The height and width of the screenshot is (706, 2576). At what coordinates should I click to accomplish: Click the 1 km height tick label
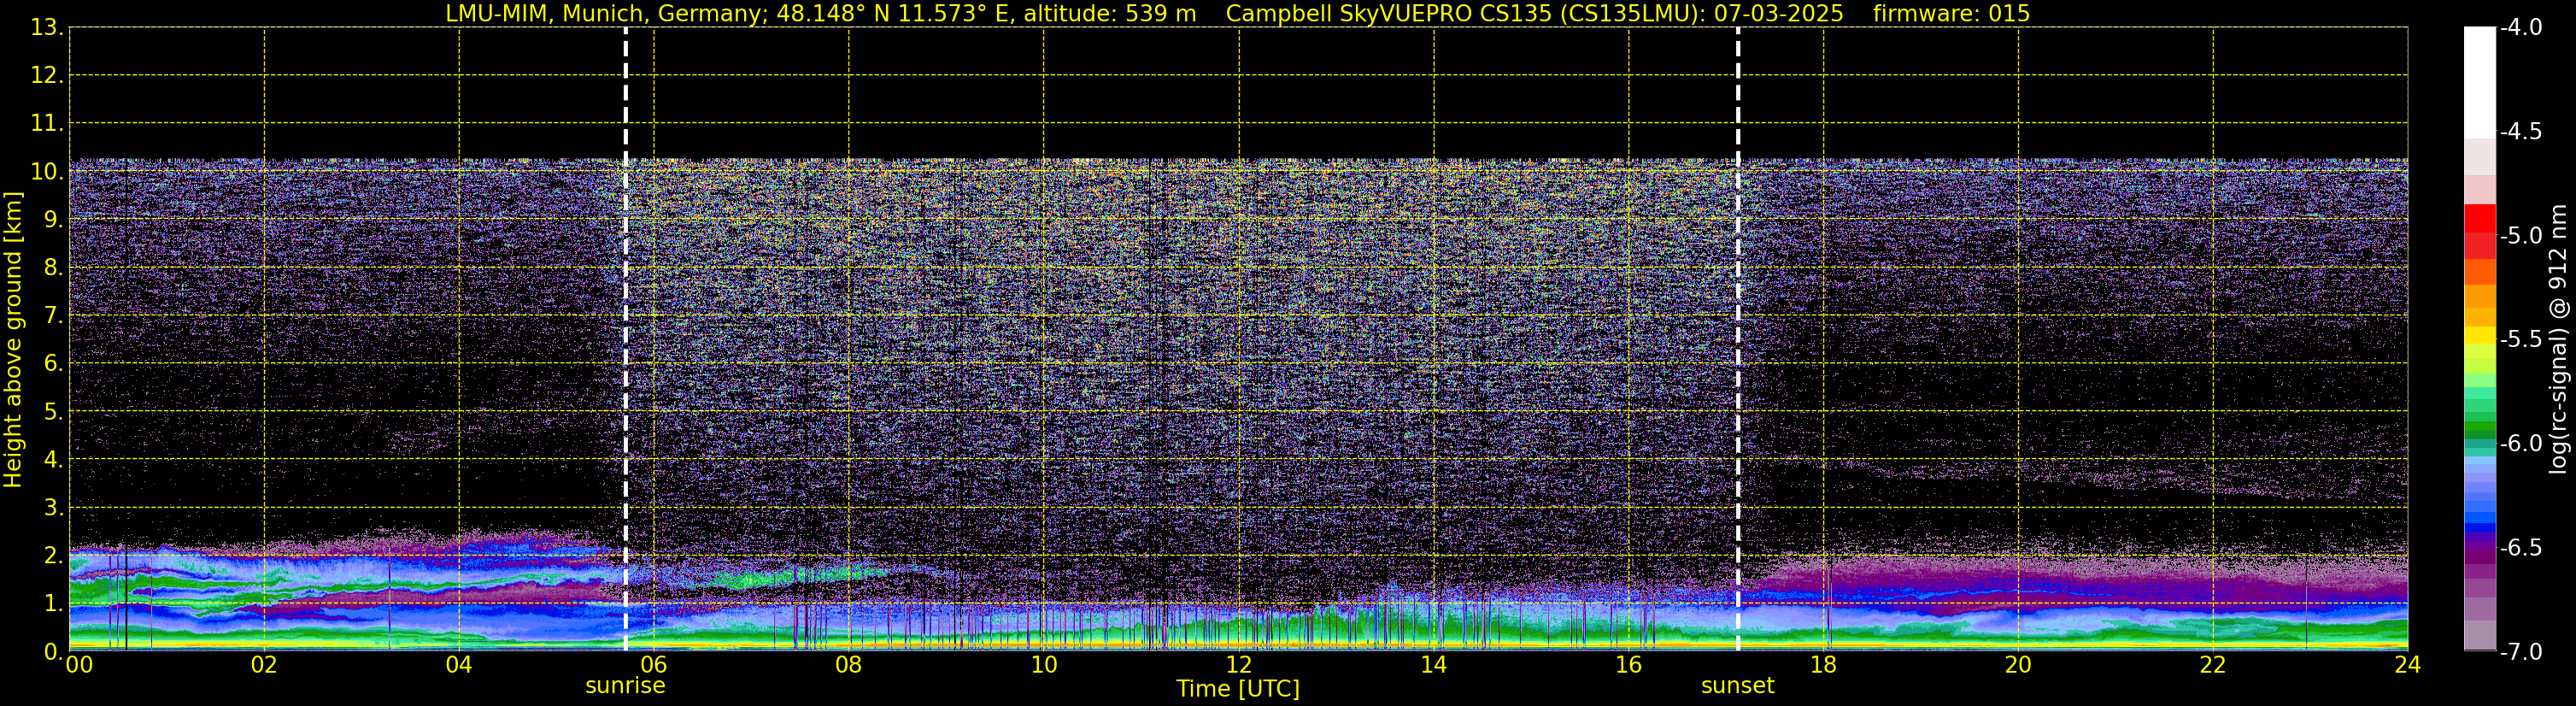coord(52,604)
